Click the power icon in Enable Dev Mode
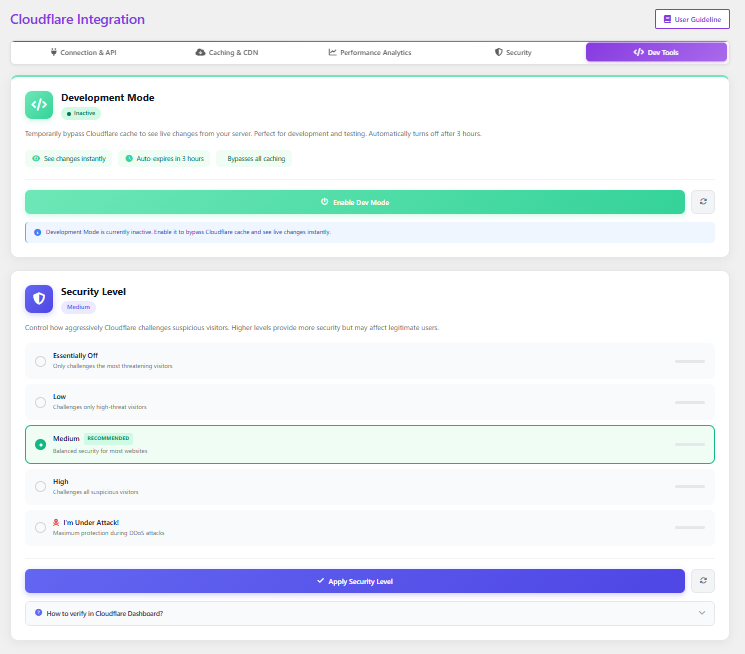The width and height of the screenshot is (745, 654). pyautogui.click(x=325, y=202)
